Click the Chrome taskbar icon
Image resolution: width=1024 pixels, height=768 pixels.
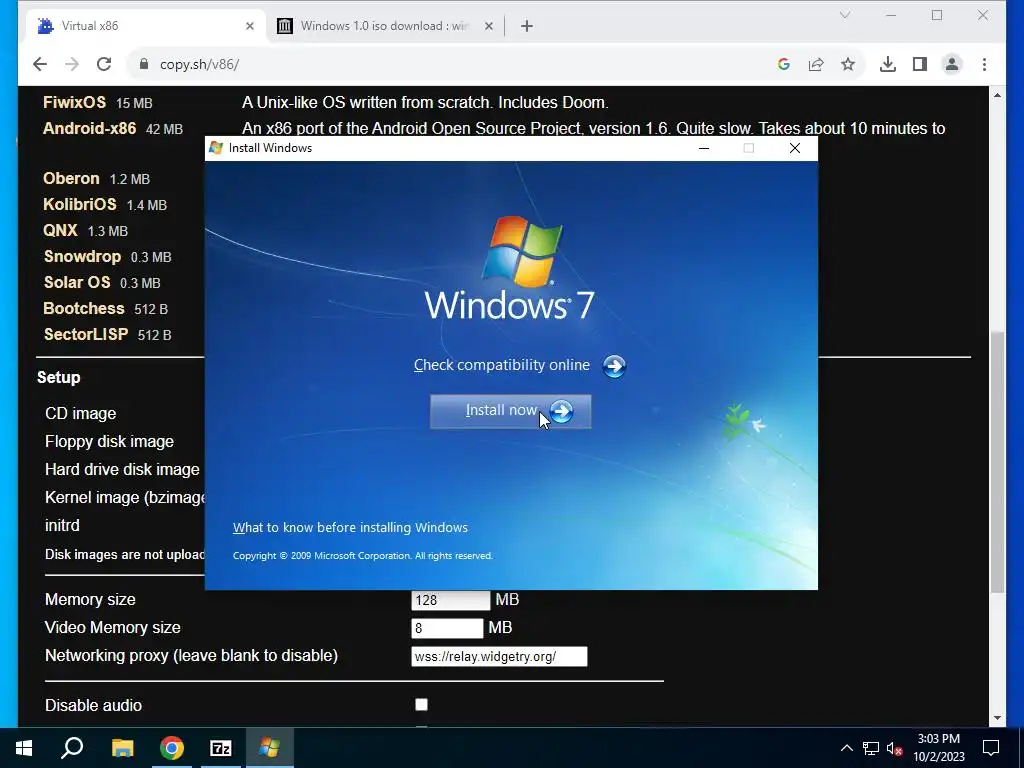coord(172,748)
